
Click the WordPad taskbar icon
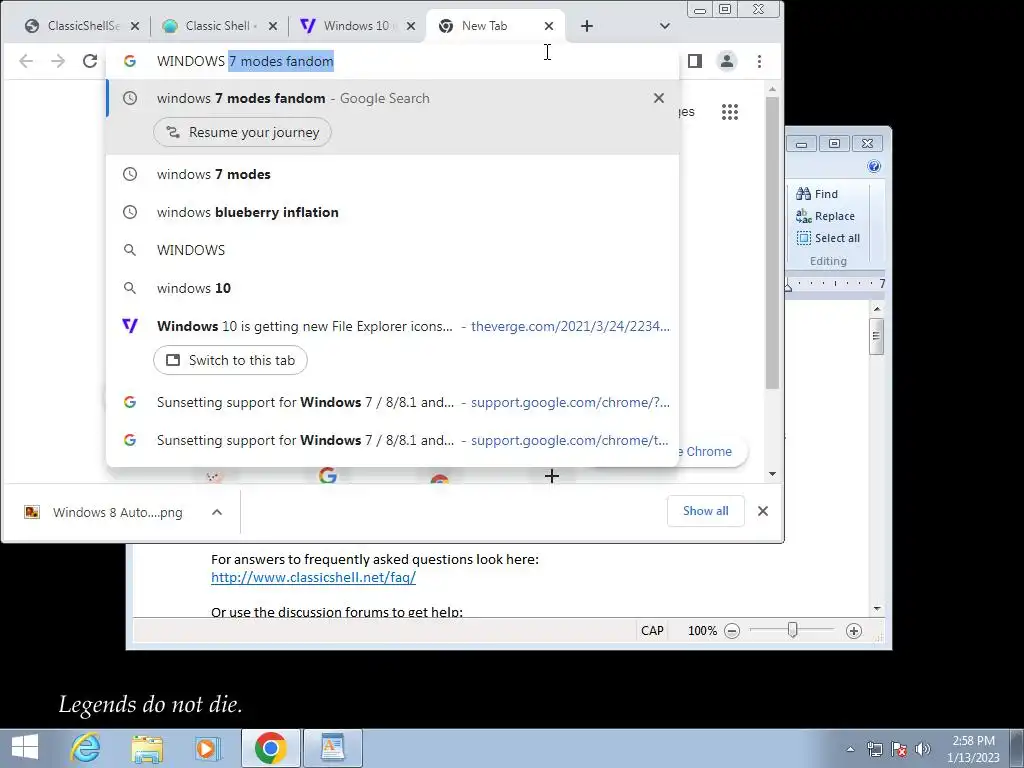332,748
